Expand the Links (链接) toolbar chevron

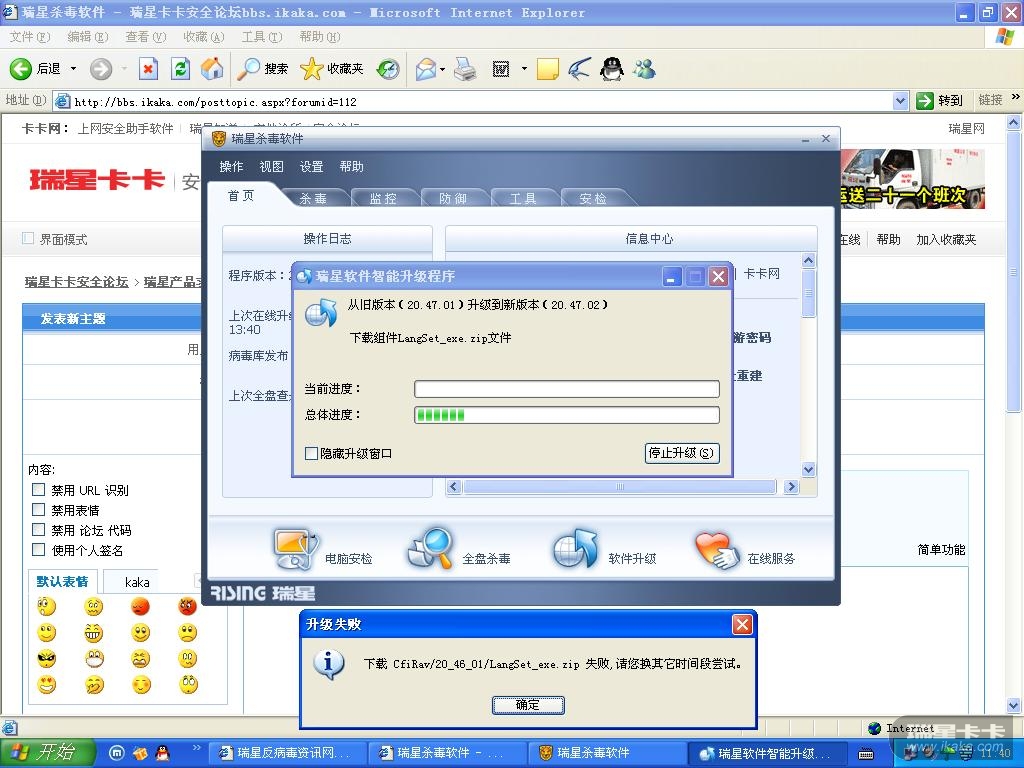[x=1015, y=97]
